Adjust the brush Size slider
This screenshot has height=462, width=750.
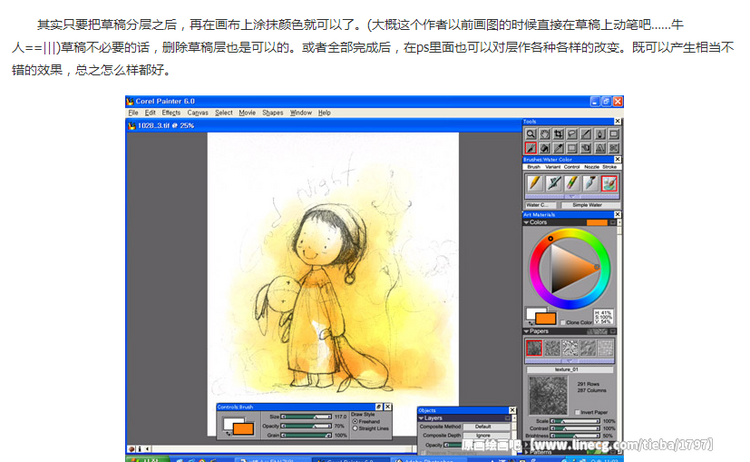click(306, 417)
